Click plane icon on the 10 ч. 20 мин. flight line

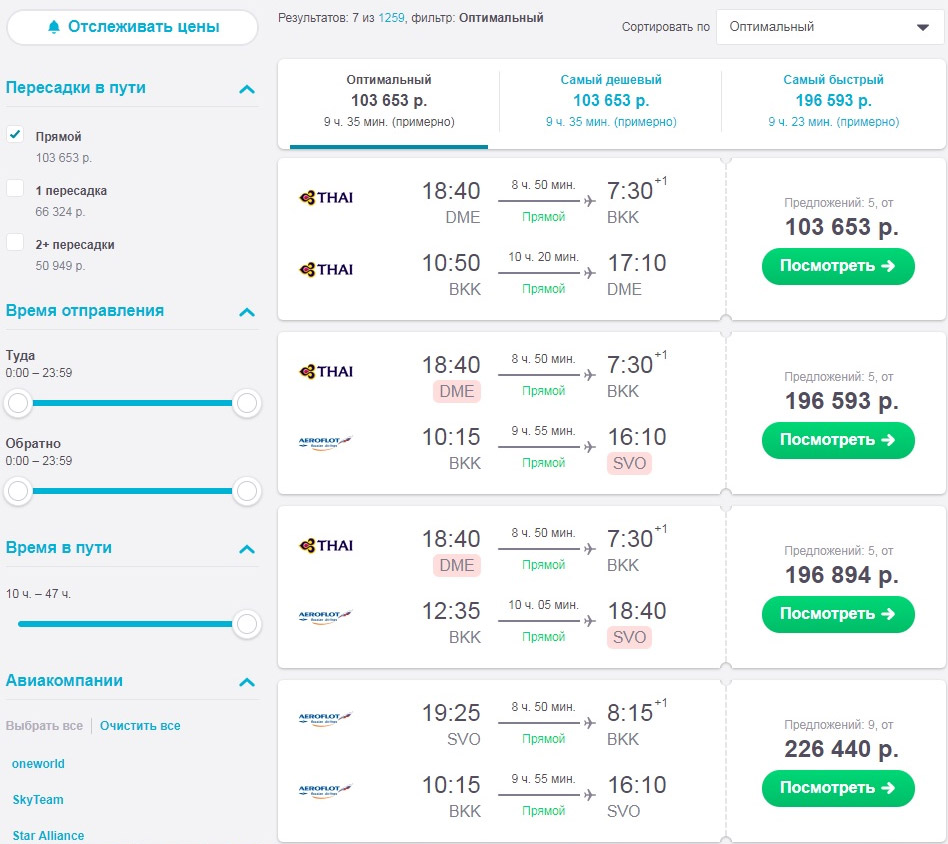tap(589, 273)
